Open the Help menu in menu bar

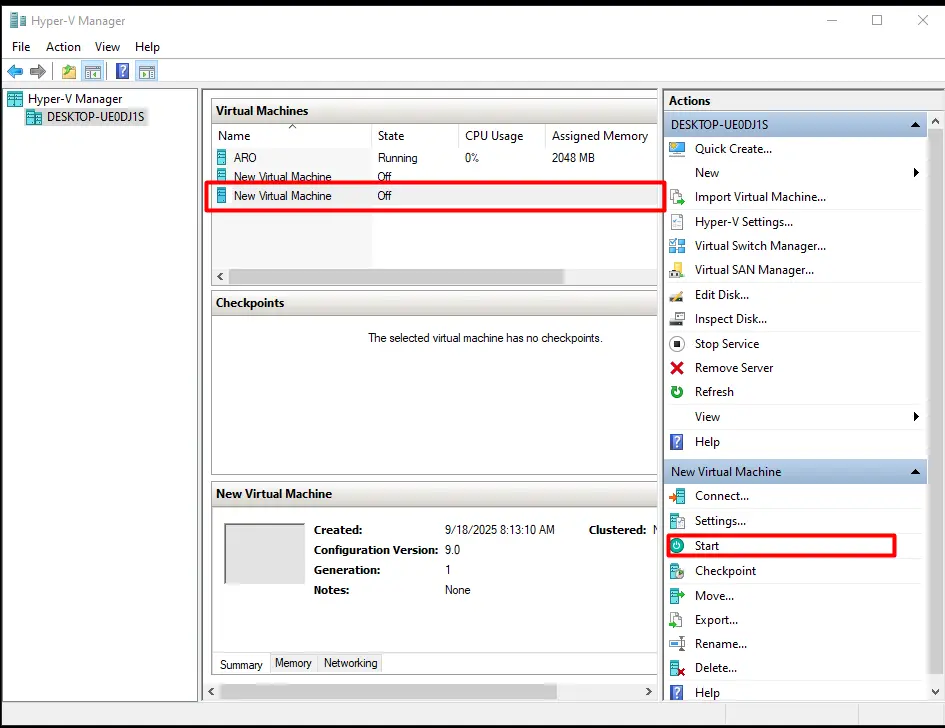click(x=147, y=46)
